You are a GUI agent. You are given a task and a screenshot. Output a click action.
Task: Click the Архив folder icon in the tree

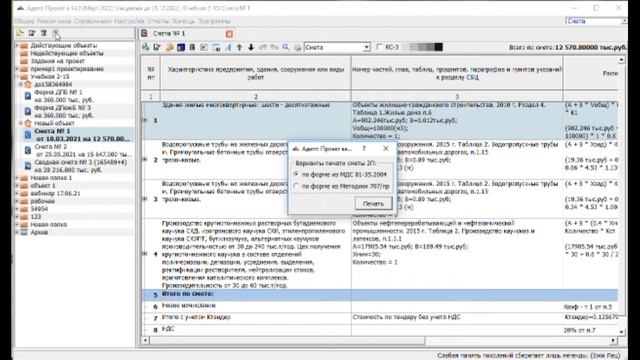point(24,232)
